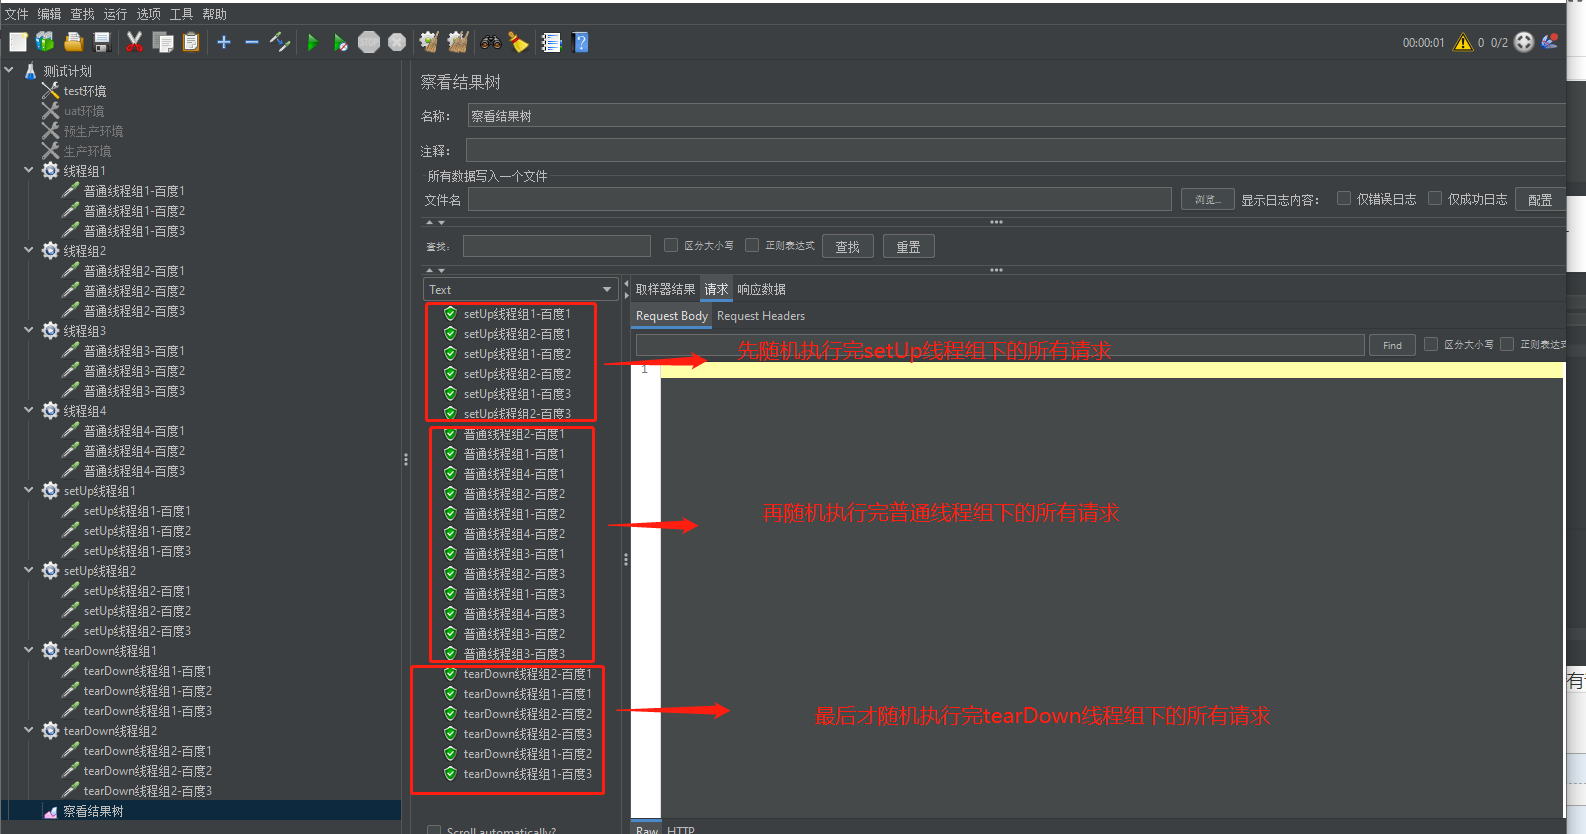The image size is (1586, 834).
Task: Click the 名称 name input field
Action: 1016,116
